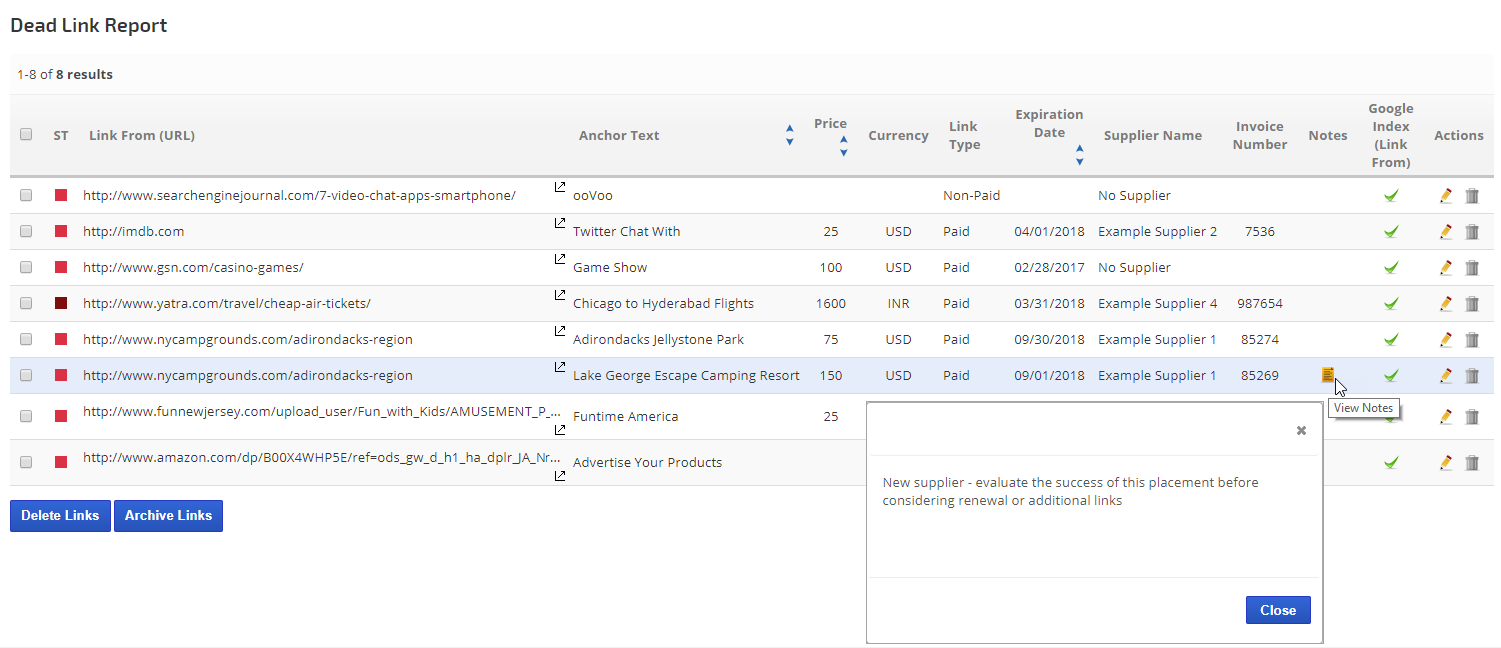Delete the searchenginejournal.com link via trash icon
The width and height of the screenshot is (1501, 648).
click(x=1472, y=196)
